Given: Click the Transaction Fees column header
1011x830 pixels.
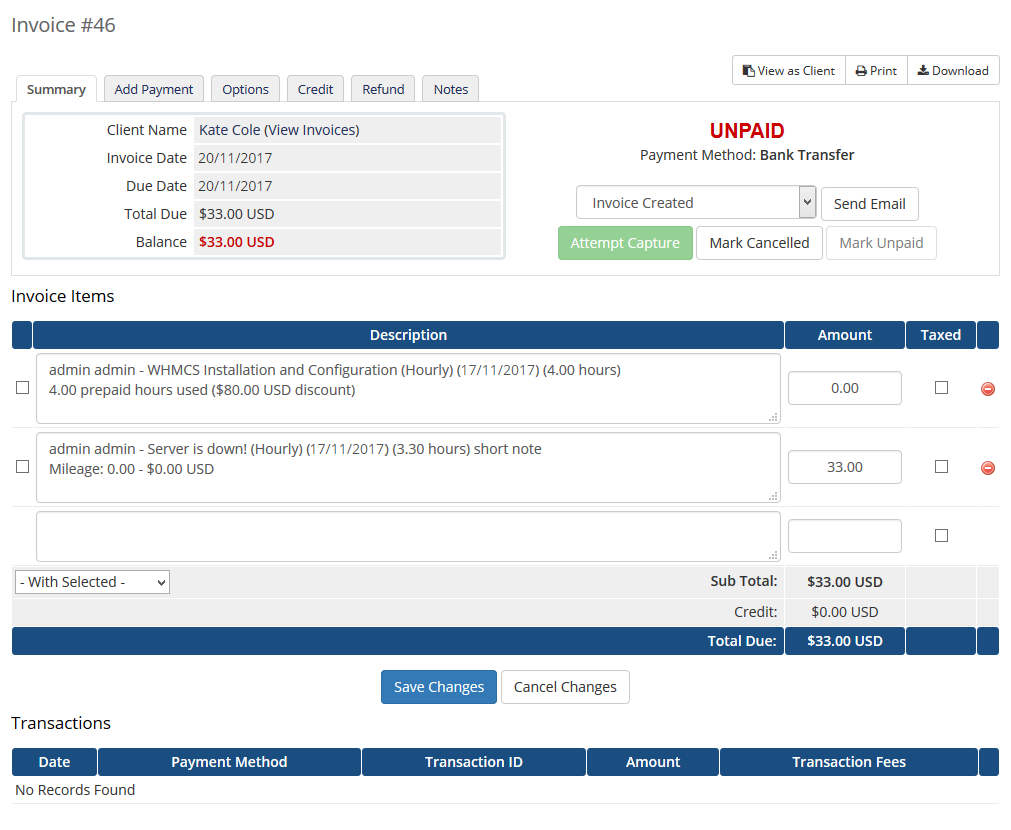Looking at the screenshot, I should pyautogui.click(x=849, y=762).
